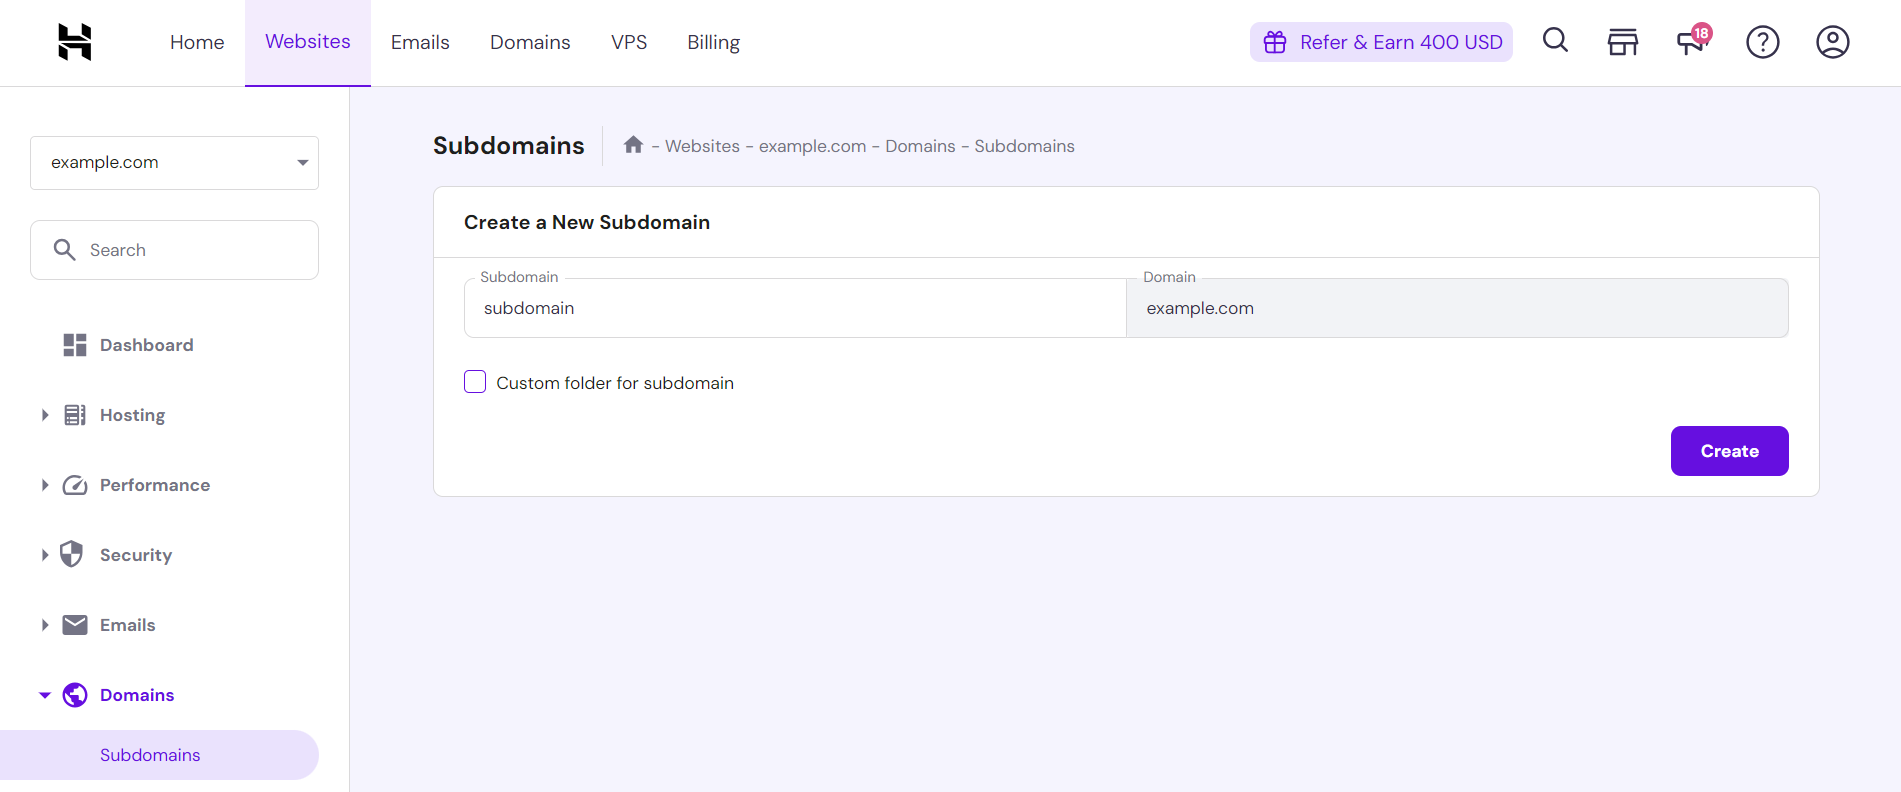Open the example.com website selector dropdown
Viewport: 1901px width, 792px height.
(174, 163)
